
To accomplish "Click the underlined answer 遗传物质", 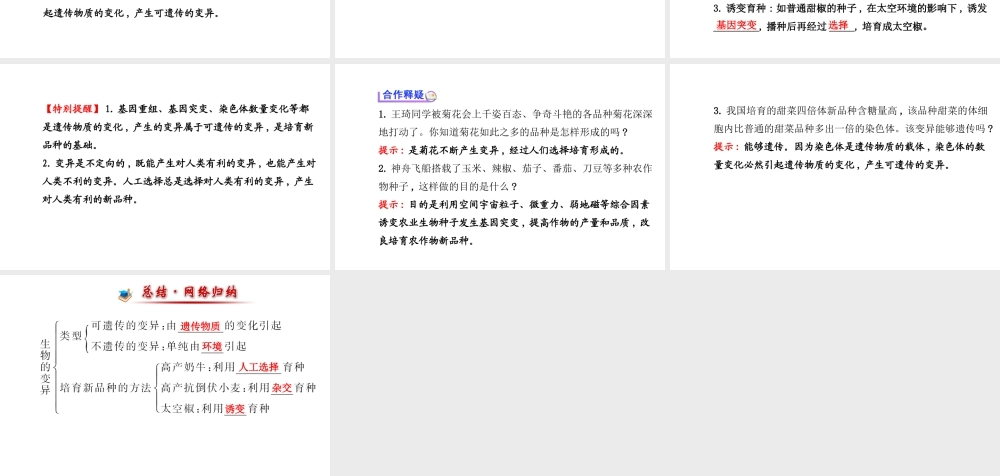I will pyautogui.click(x=200, y=326).
